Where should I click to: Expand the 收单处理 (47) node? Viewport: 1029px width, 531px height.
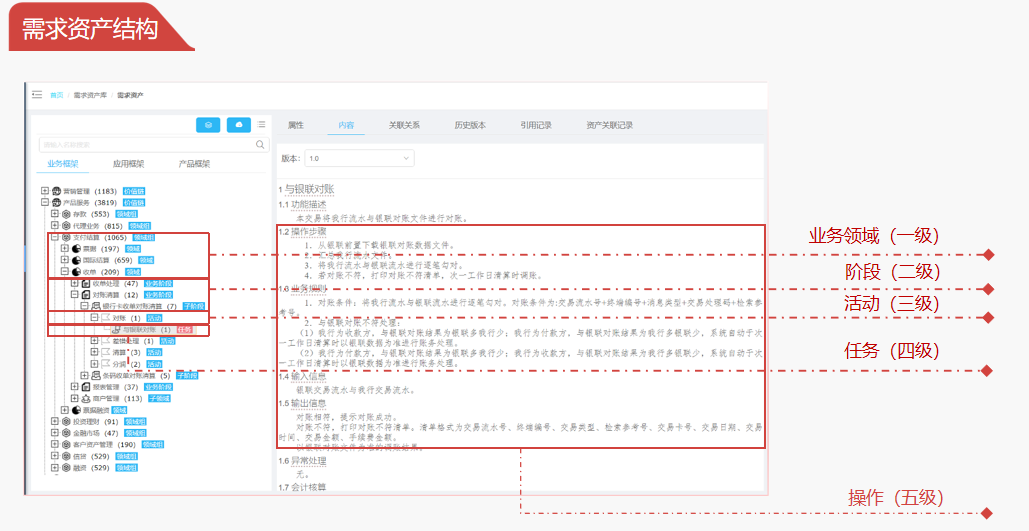click(x=75, y=284)
